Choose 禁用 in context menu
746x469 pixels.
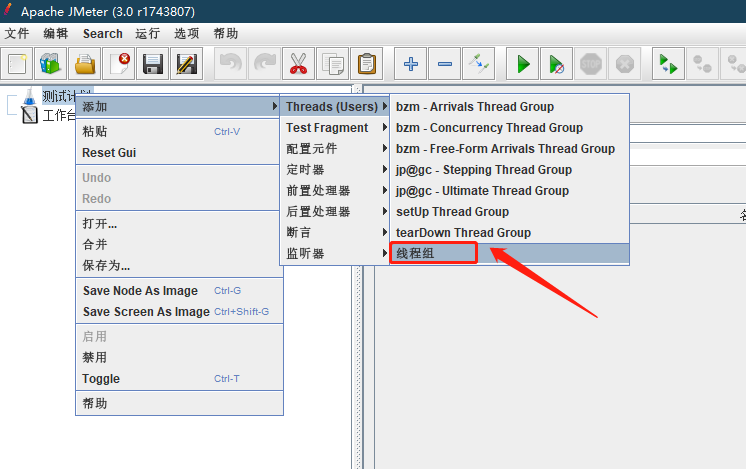179,358
